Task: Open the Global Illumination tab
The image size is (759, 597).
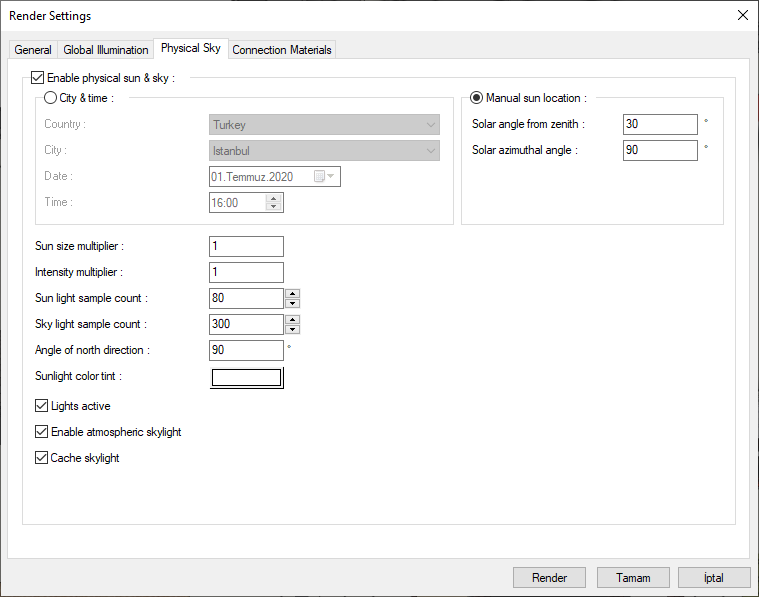Action: pos(106,50)
